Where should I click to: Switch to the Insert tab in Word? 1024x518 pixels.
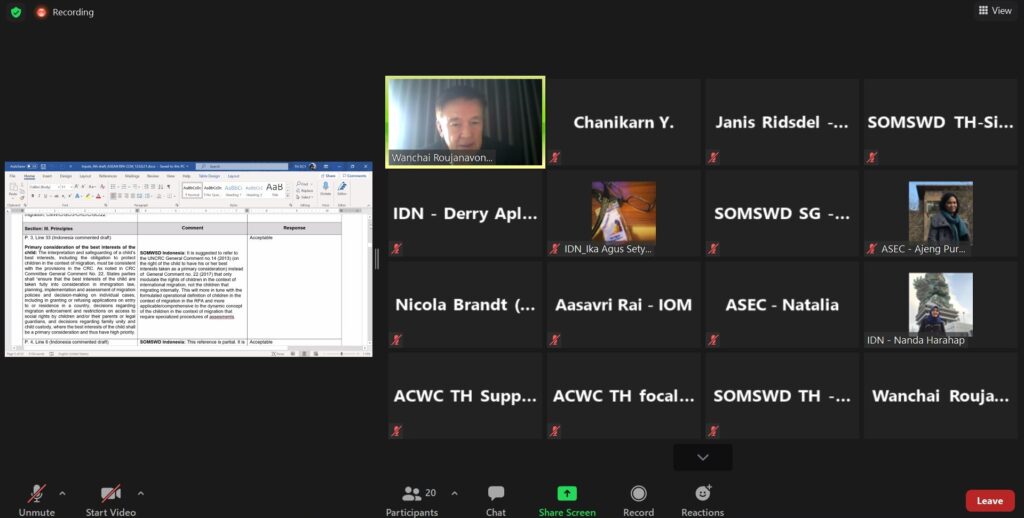click(47, 176)
